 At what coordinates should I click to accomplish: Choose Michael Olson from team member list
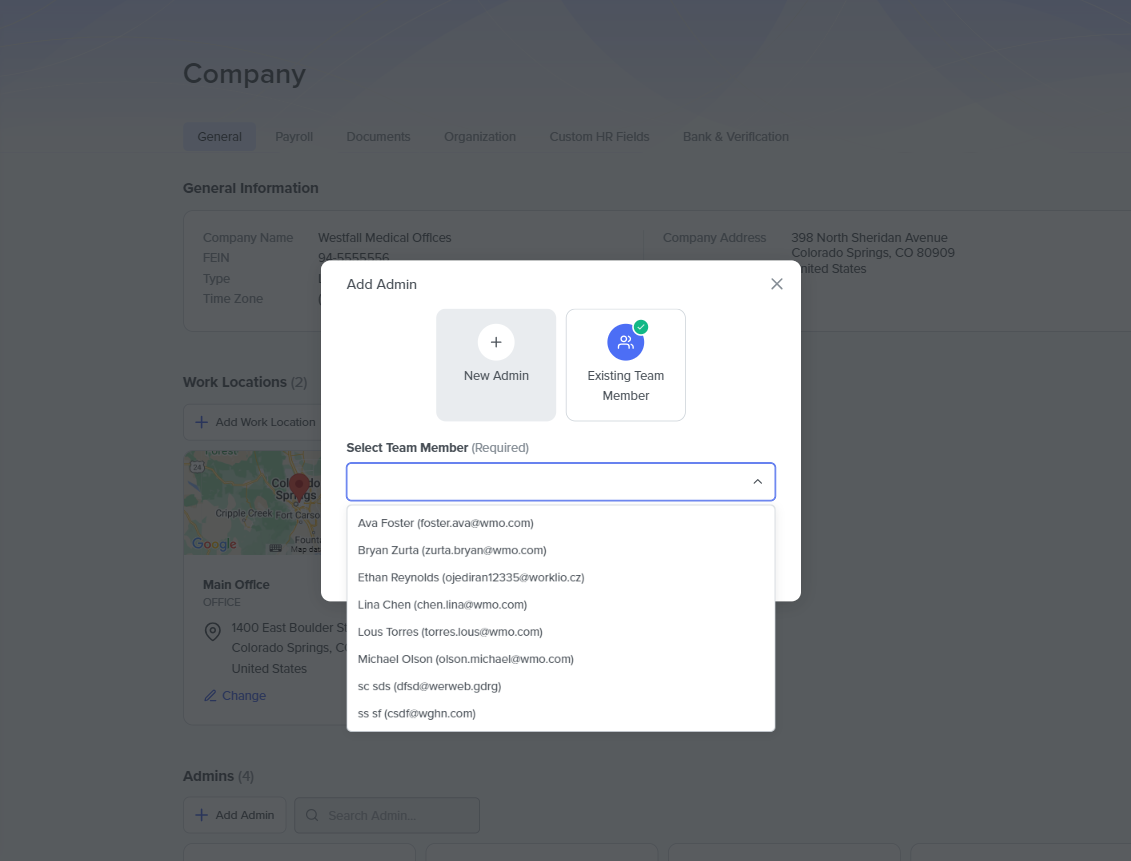point(465,659)
